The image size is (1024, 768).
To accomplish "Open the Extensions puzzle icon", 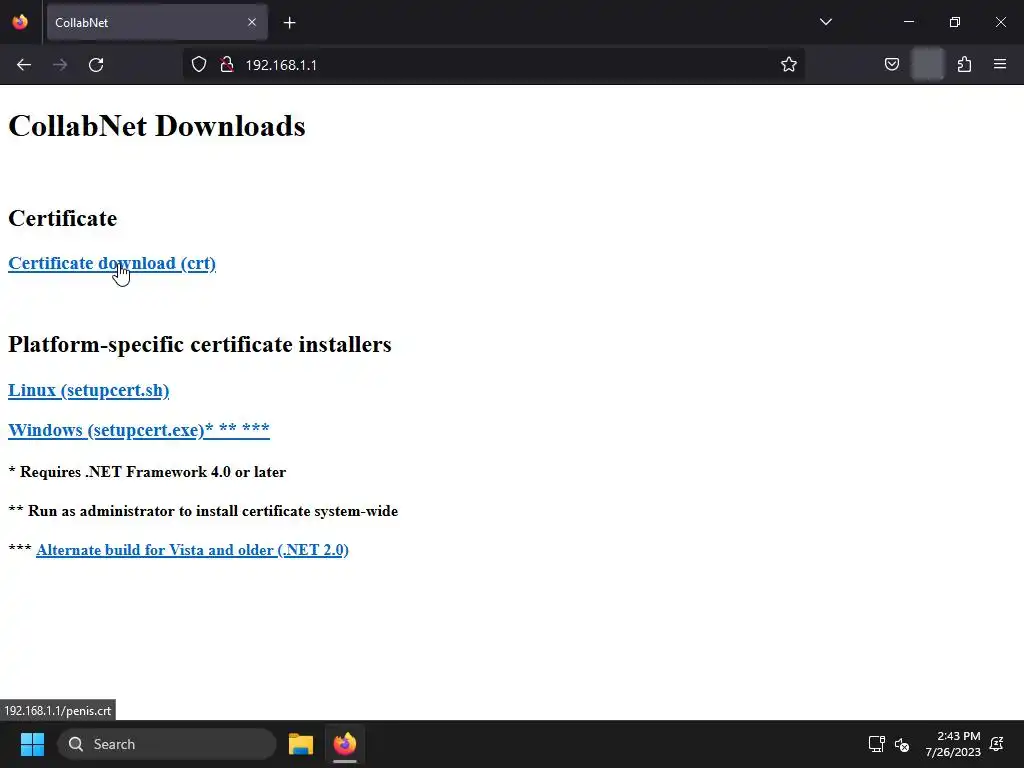I will click(x=964, y=65).
